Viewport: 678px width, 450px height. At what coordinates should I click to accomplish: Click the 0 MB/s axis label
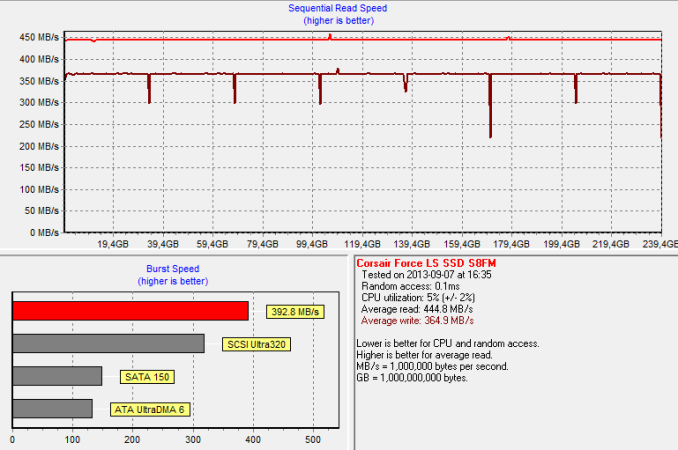pos(44,233)
